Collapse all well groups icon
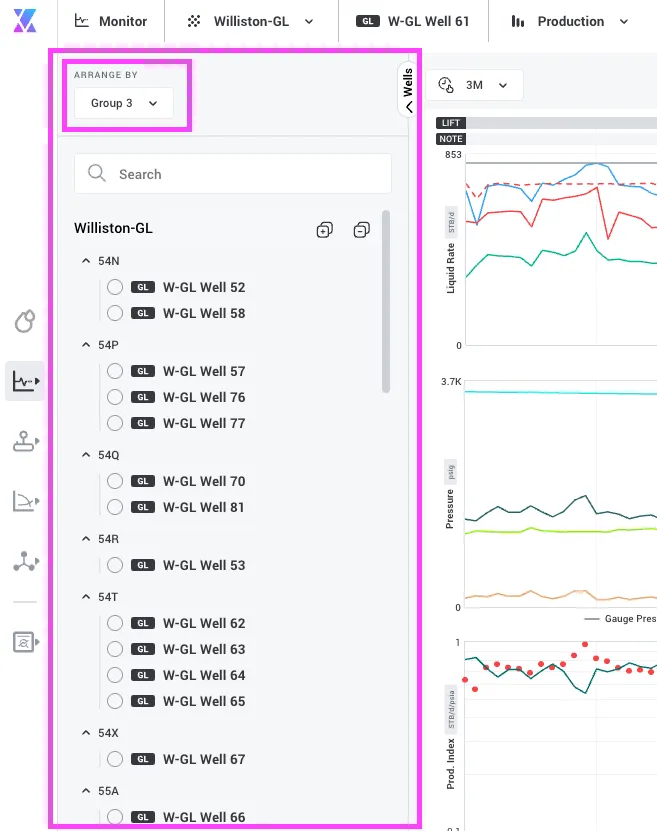The width and height of the screenshot is (657, 831). pyautogui.click(x=361, y=229)
